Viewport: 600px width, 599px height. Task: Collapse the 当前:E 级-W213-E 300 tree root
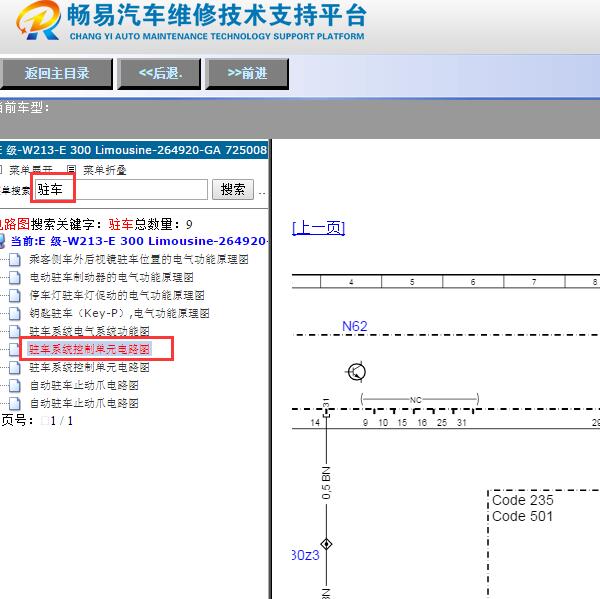pos(3,241)
